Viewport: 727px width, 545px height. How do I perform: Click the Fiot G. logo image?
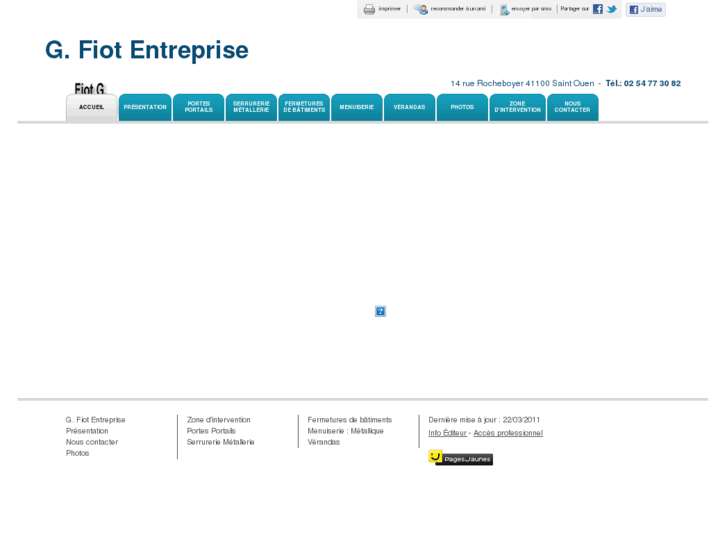(x=90, y=88)
